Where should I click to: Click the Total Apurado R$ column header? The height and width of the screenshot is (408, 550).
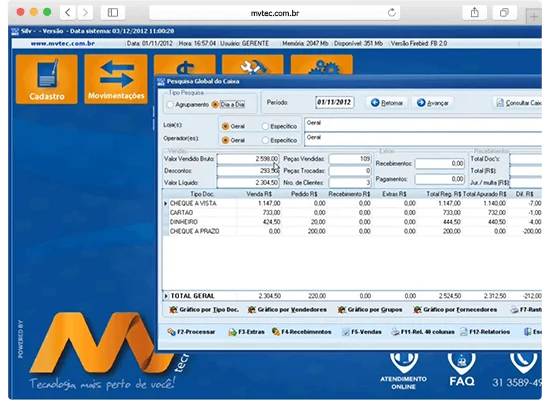pyautogui.click(x=484, y=194)
